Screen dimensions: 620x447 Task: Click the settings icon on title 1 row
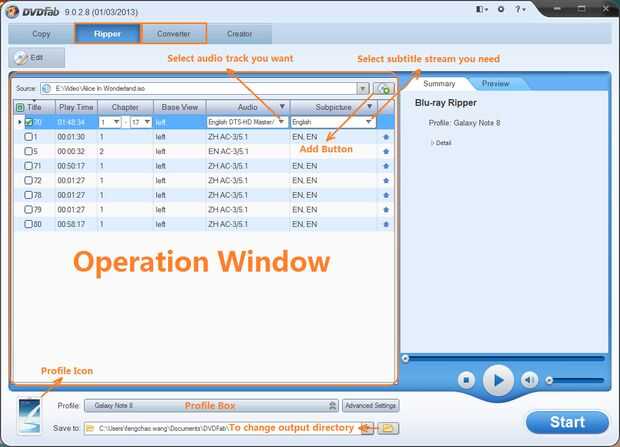coord(386,137)
